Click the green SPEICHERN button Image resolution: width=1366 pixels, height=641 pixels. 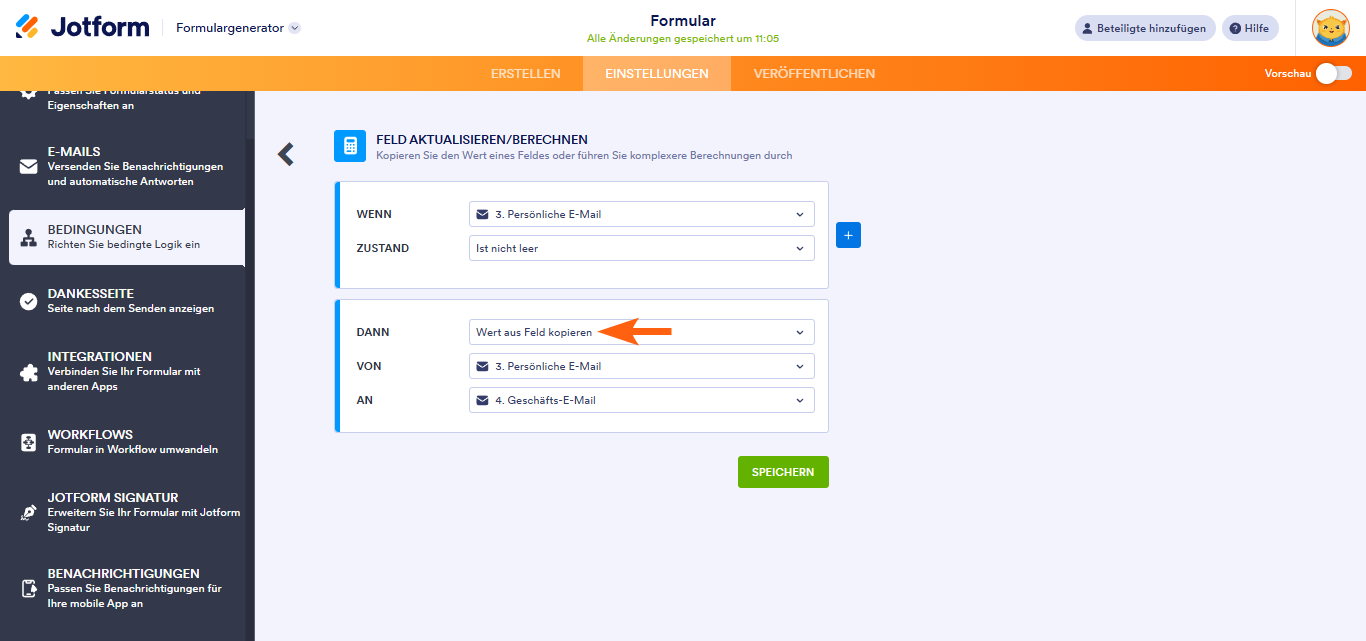[x=783, y=472]
